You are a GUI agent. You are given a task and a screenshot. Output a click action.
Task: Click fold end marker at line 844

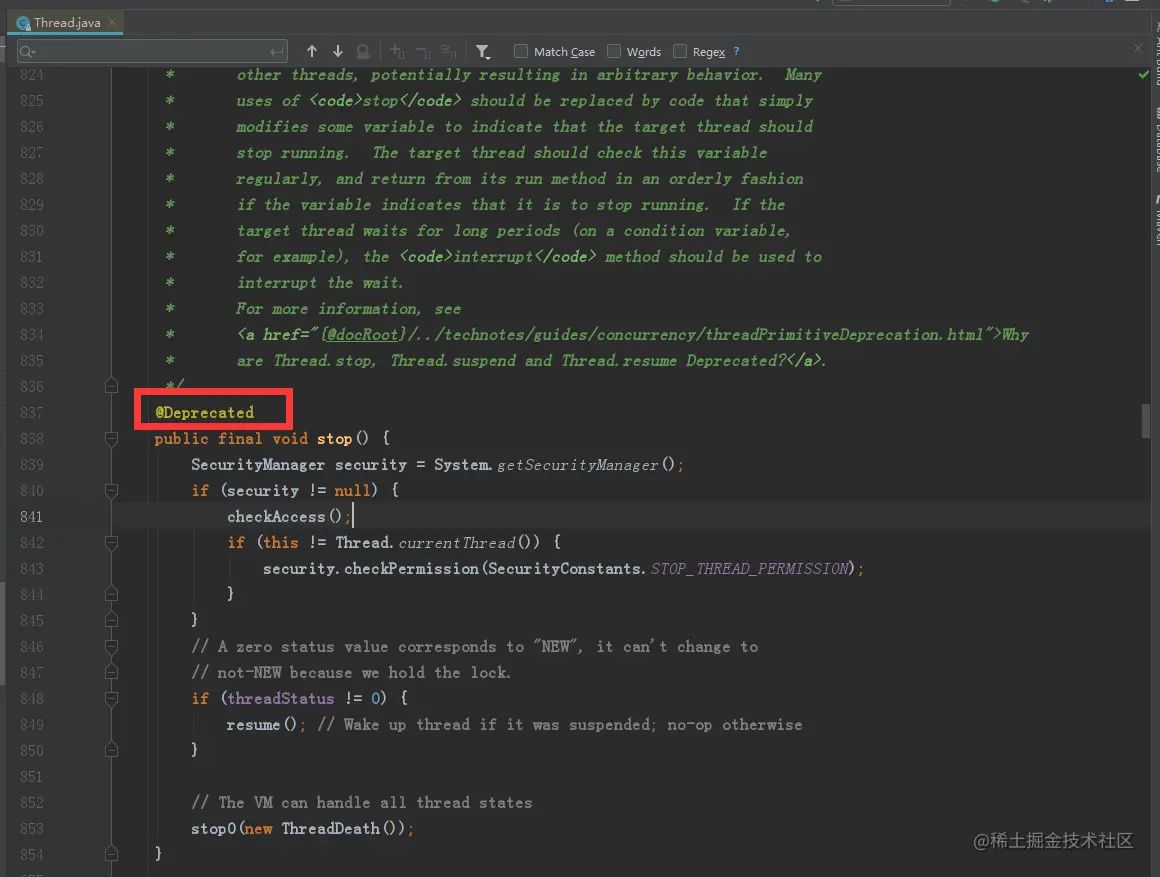point(112,594)
